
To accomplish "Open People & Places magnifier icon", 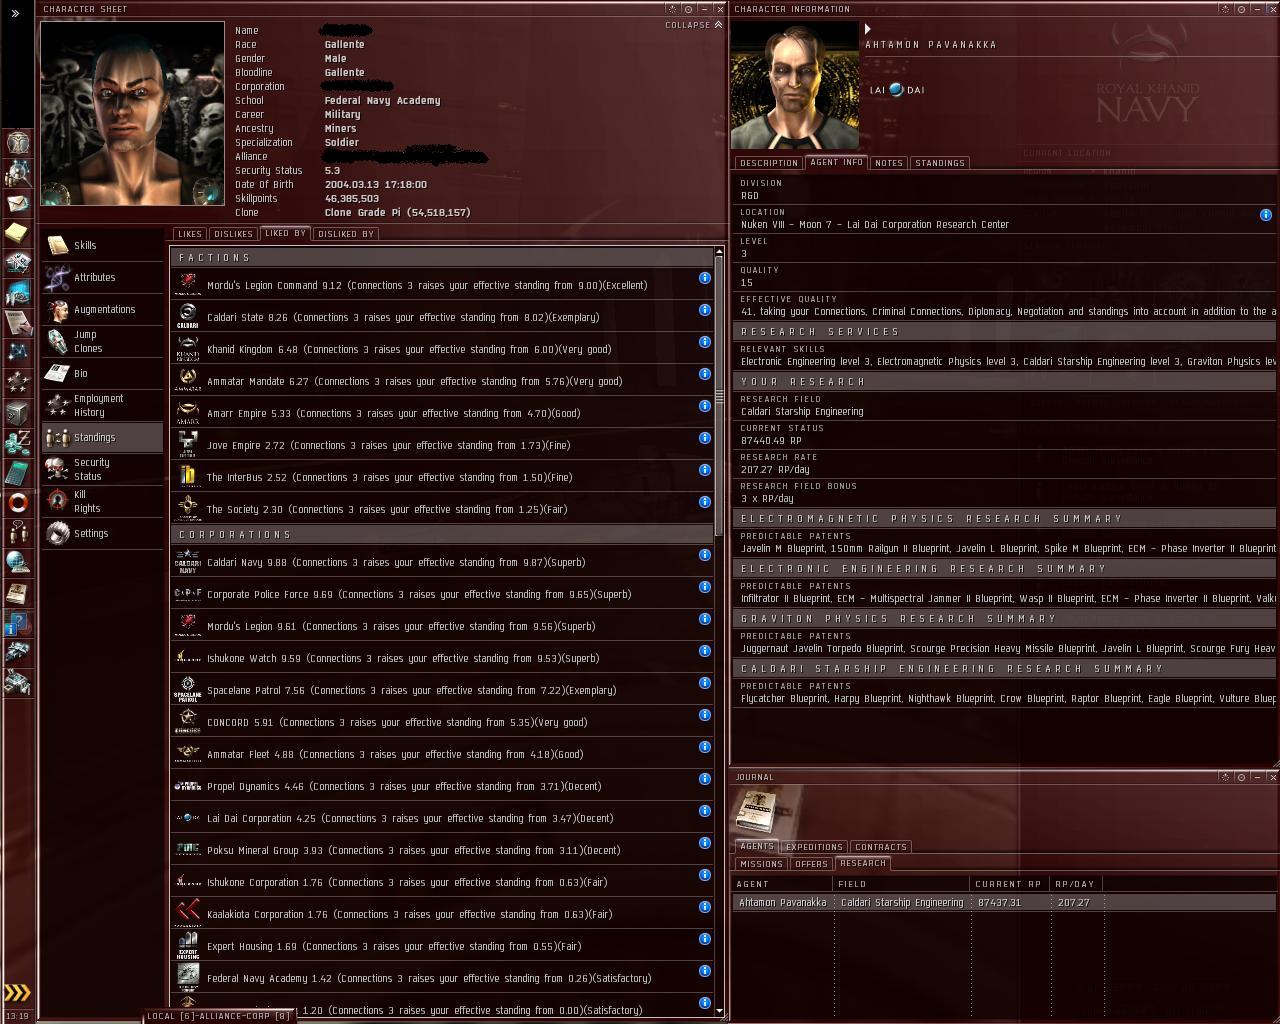I will [x=18, y=173].
